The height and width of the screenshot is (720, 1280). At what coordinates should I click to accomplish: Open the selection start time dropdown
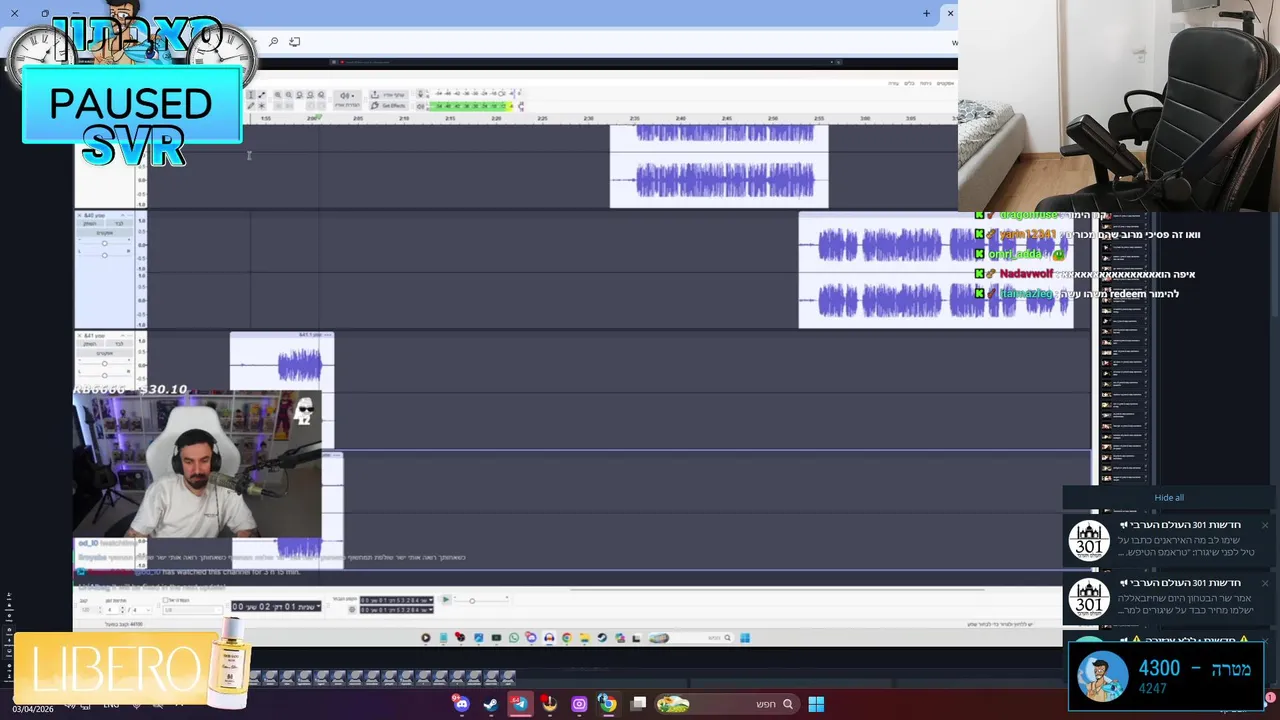430,600
